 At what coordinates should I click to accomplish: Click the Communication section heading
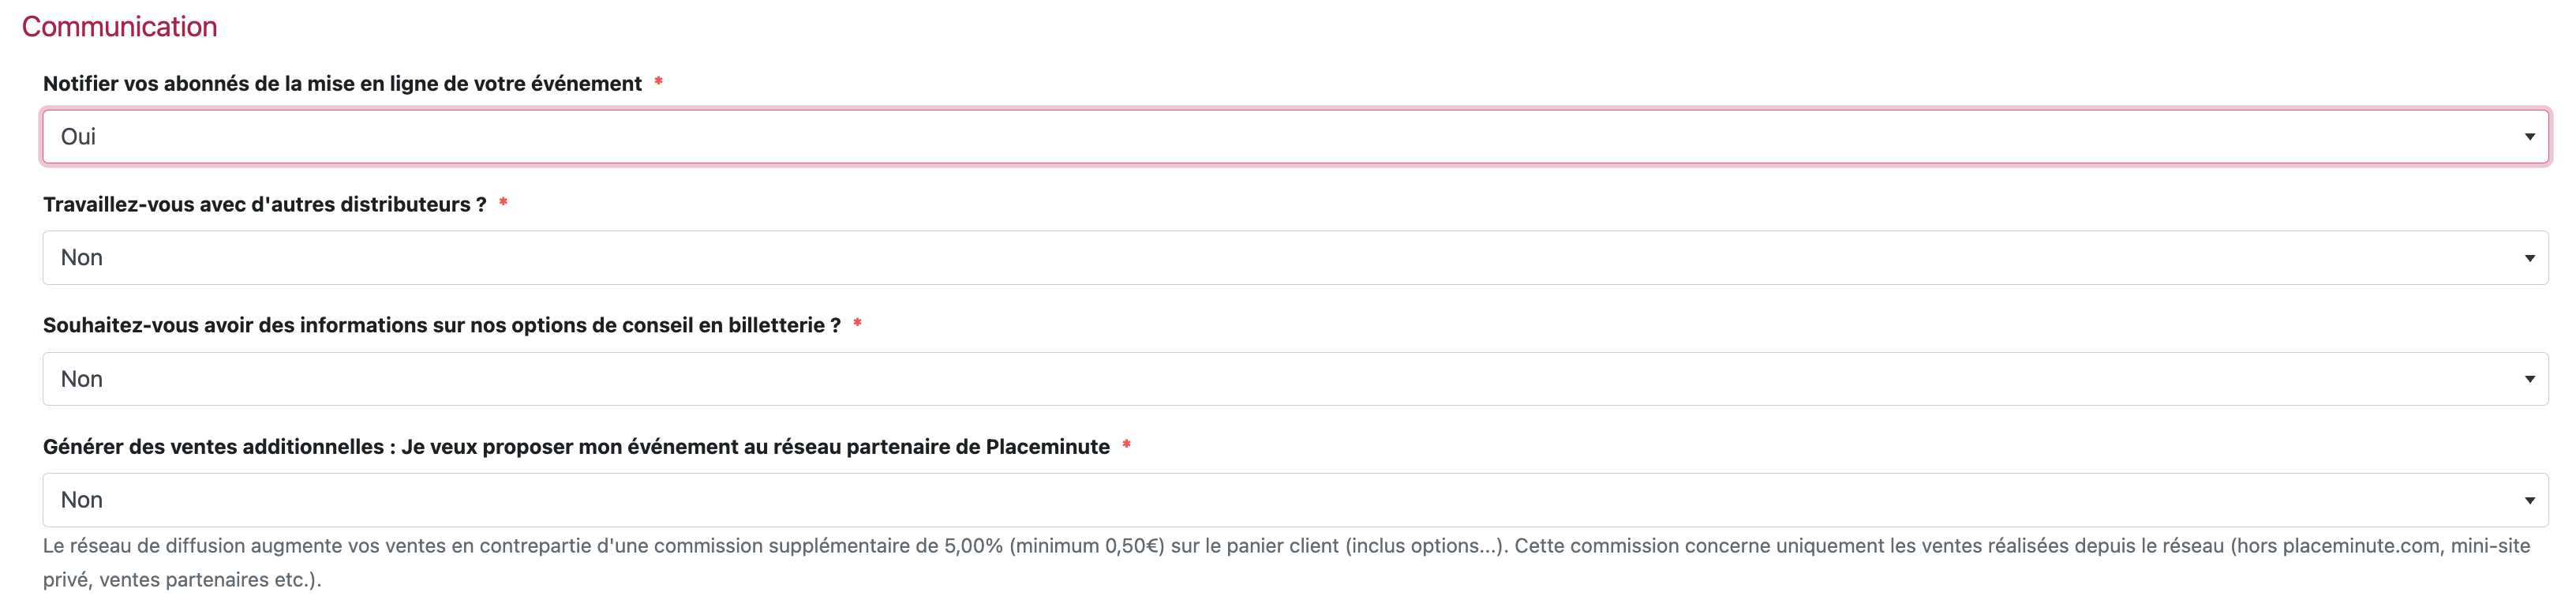(x=119, y=27)
